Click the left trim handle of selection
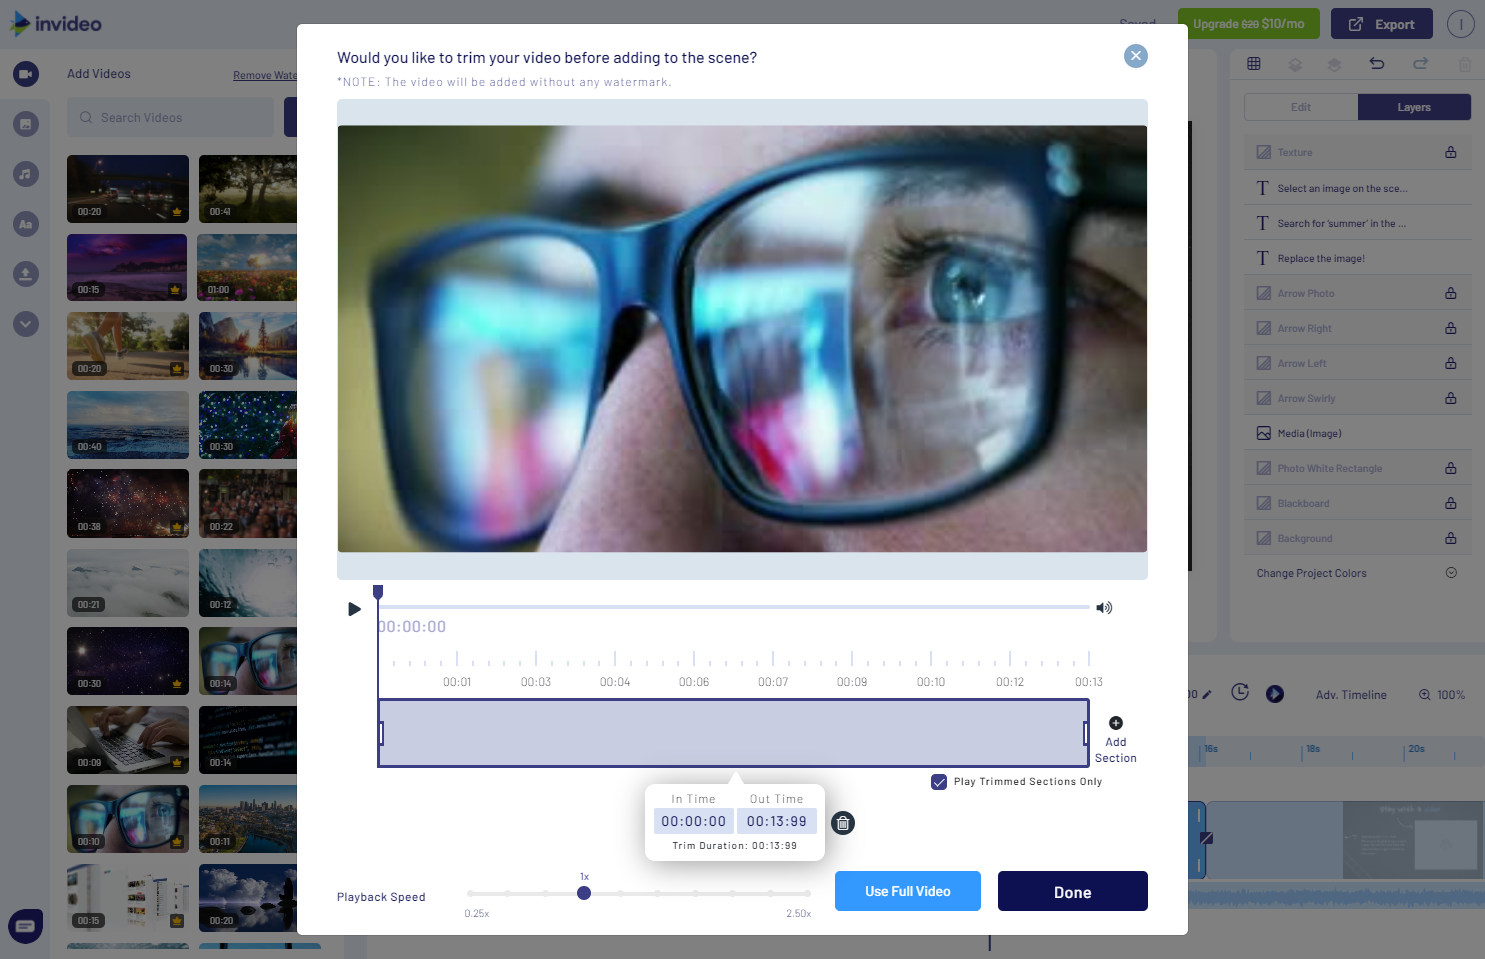Viewport: 1485px width, 959px height. [381, 733]
